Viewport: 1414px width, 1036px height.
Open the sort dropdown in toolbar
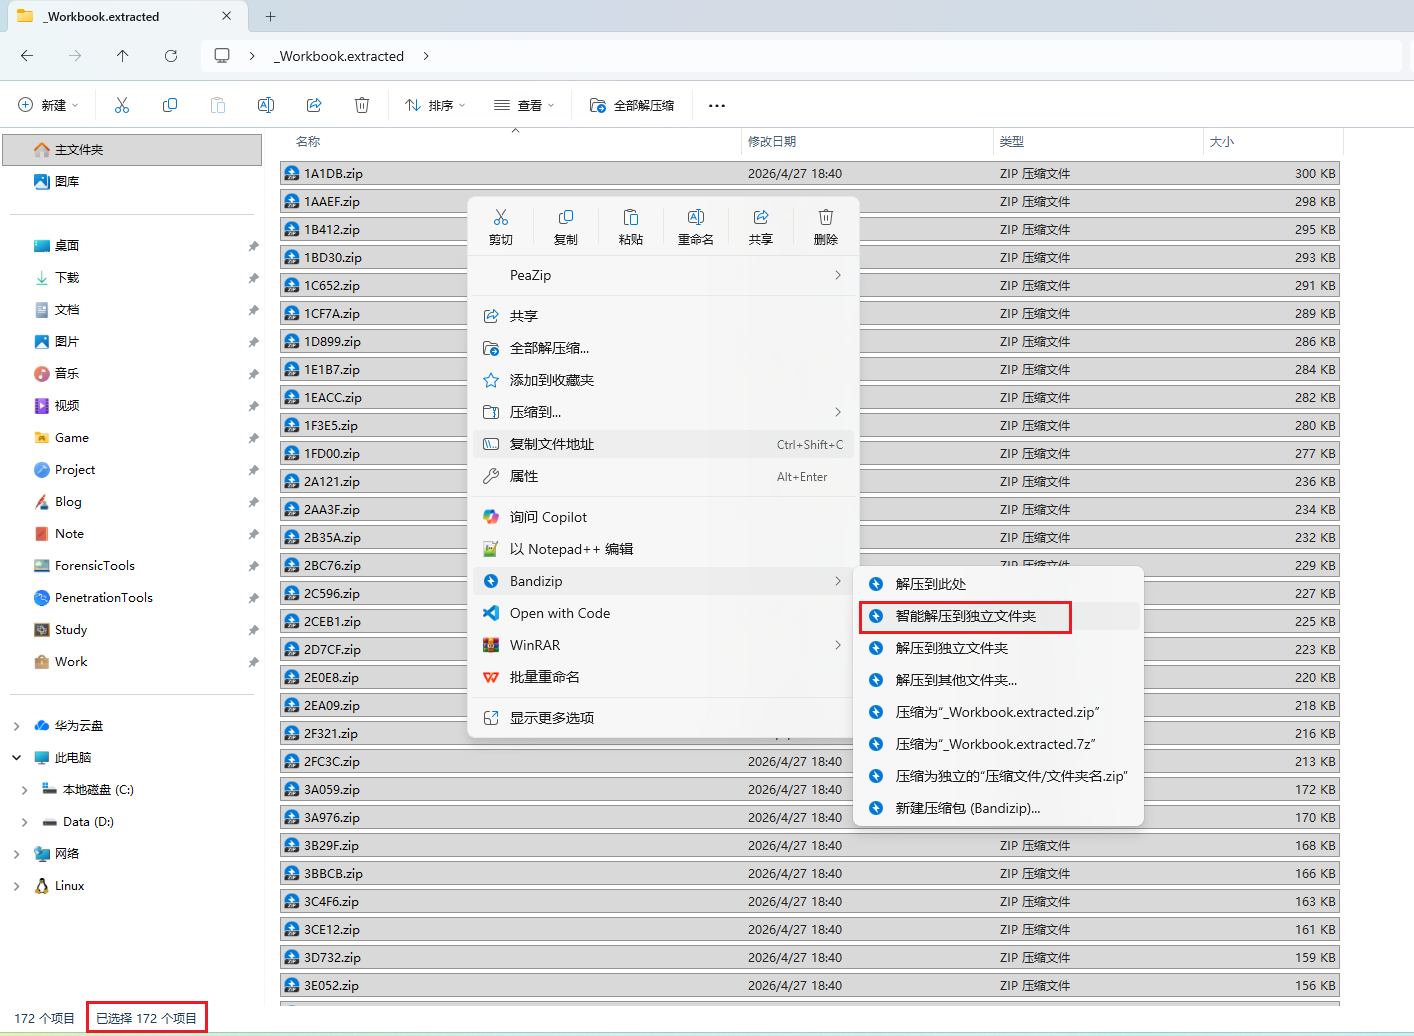pyautogui.click(x=436, y=105)
